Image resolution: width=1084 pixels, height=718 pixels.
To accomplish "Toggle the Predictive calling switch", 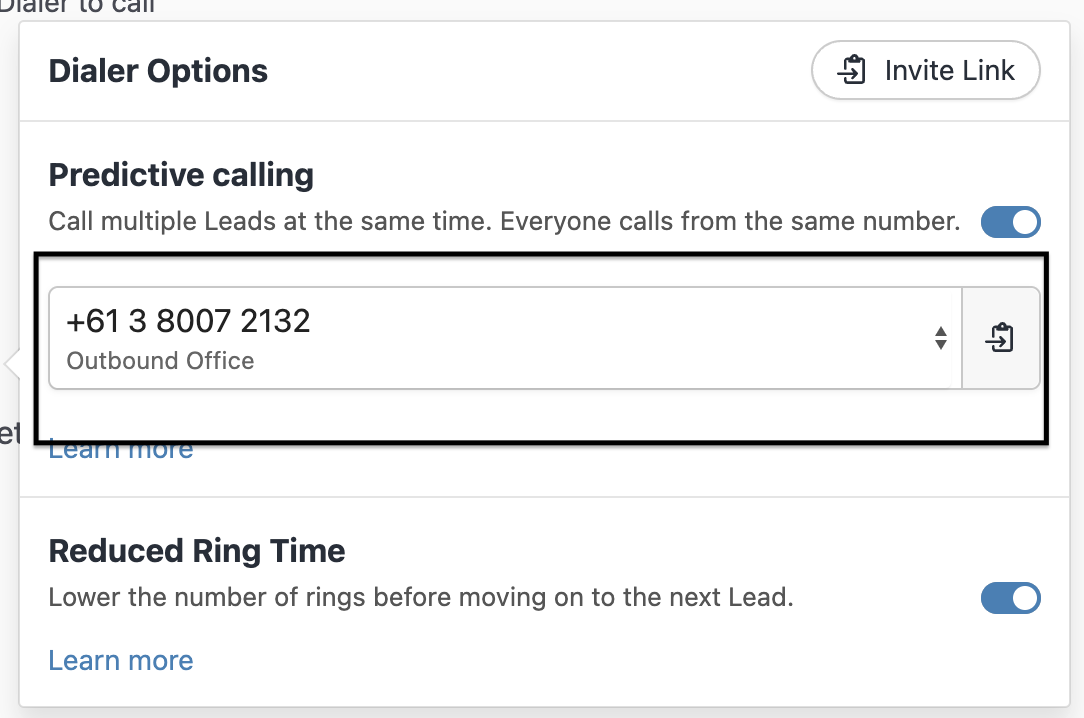I will (x=1011, y=222).
